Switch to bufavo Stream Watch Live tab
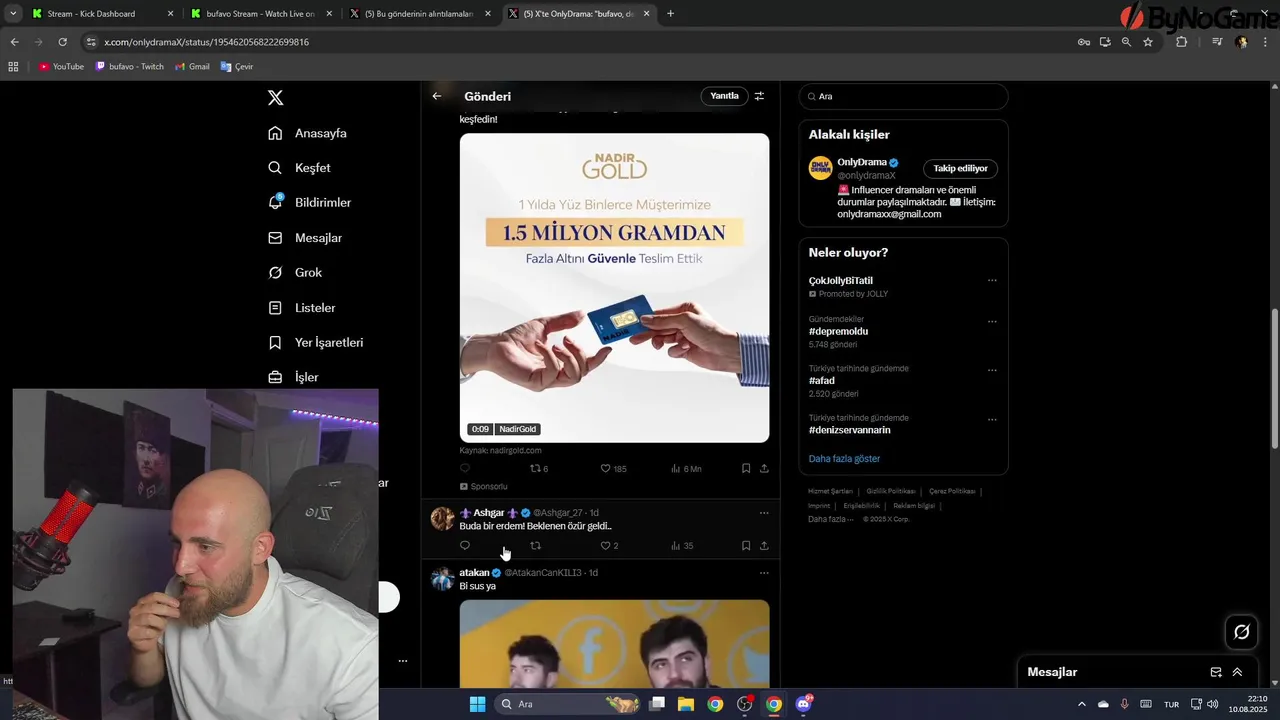Viewport: 1280px width, 720px height. [262, 14]
